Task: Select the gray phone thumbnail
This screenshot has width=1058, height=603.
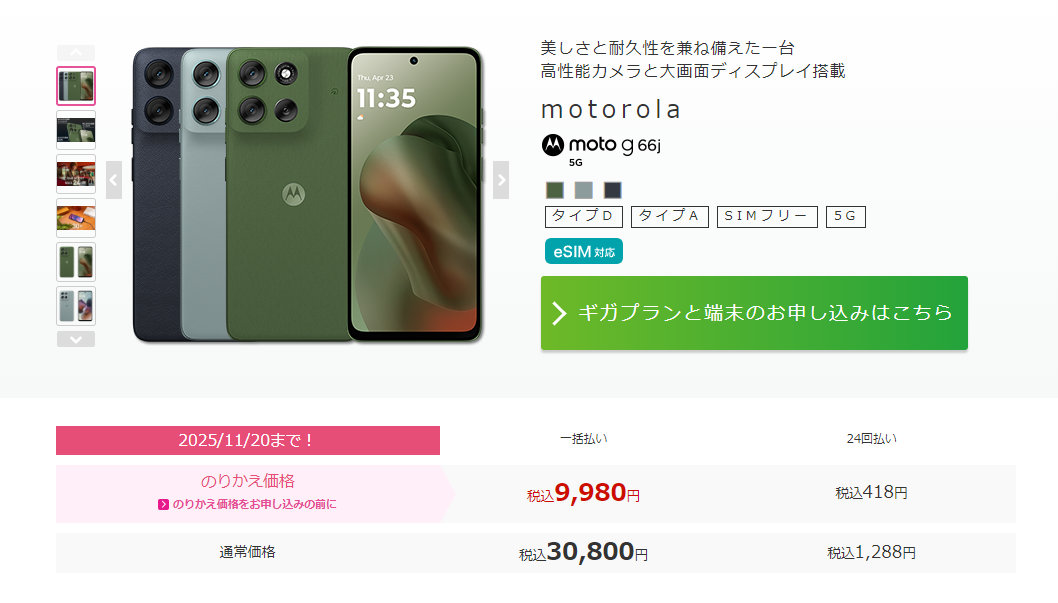Action: (76, 306)
